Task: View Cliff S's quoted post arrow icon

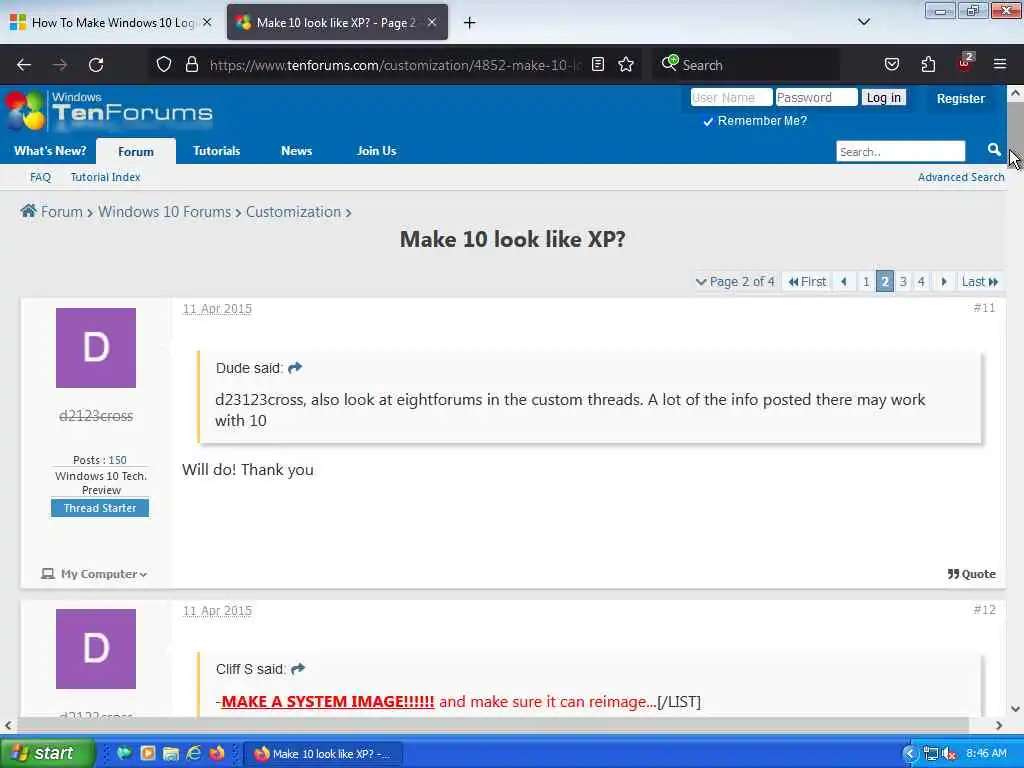Action: [x=298, y=669]
